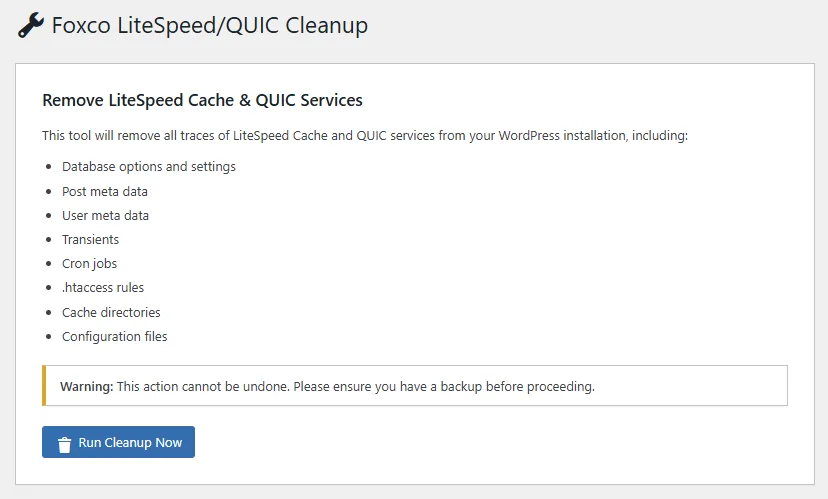
Task: Click the bold "Warning:" label
Action: 86,386
